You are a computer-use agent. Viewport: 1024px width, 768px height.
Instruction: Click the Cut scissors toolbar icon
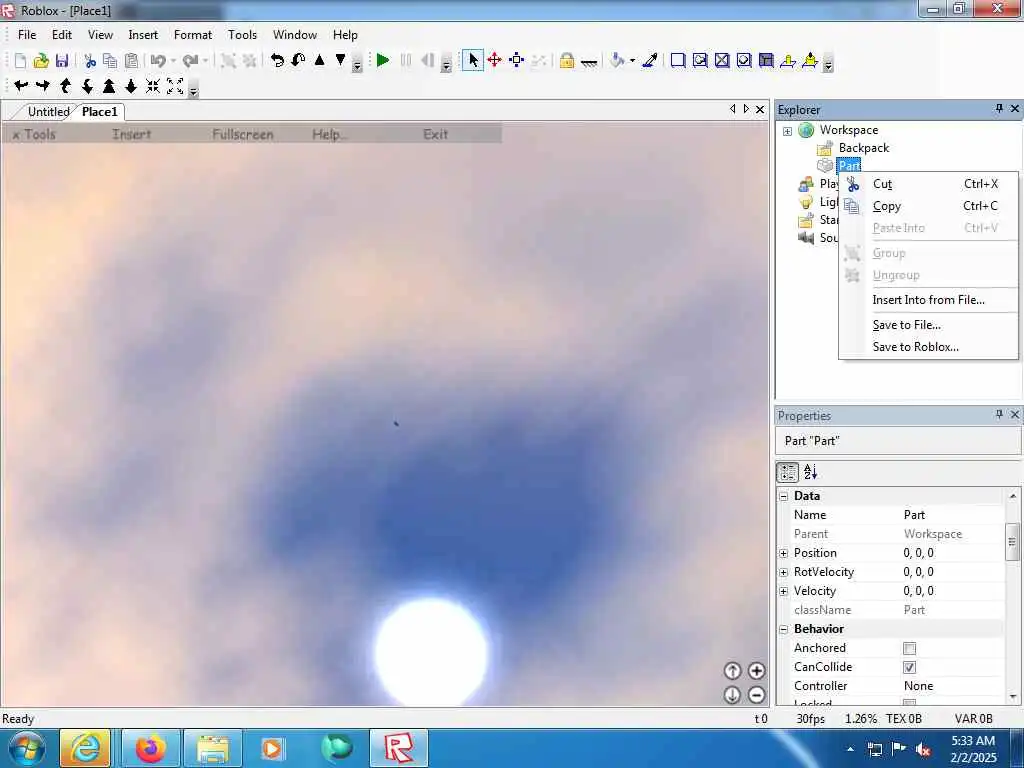pyautogui.click(x=90, y=61)
